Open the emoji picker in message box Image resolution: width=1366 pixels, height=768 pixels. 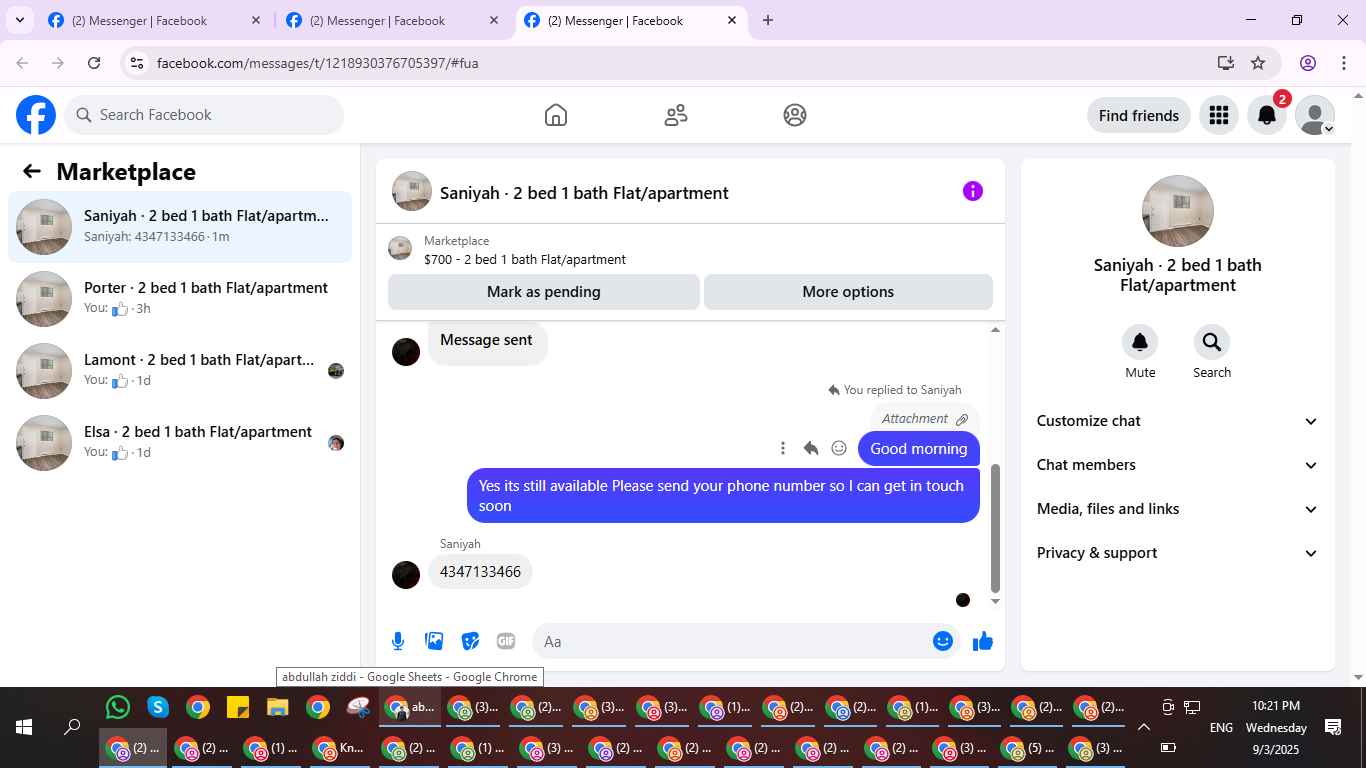coord(943,641)
